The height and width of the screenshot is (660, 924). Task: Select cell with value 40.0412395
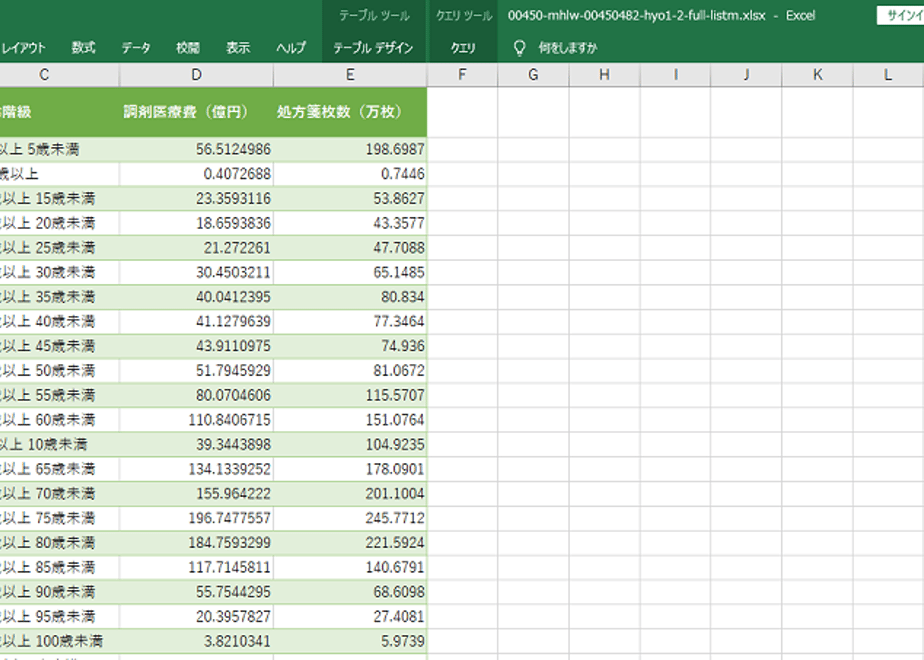point(196,297)
